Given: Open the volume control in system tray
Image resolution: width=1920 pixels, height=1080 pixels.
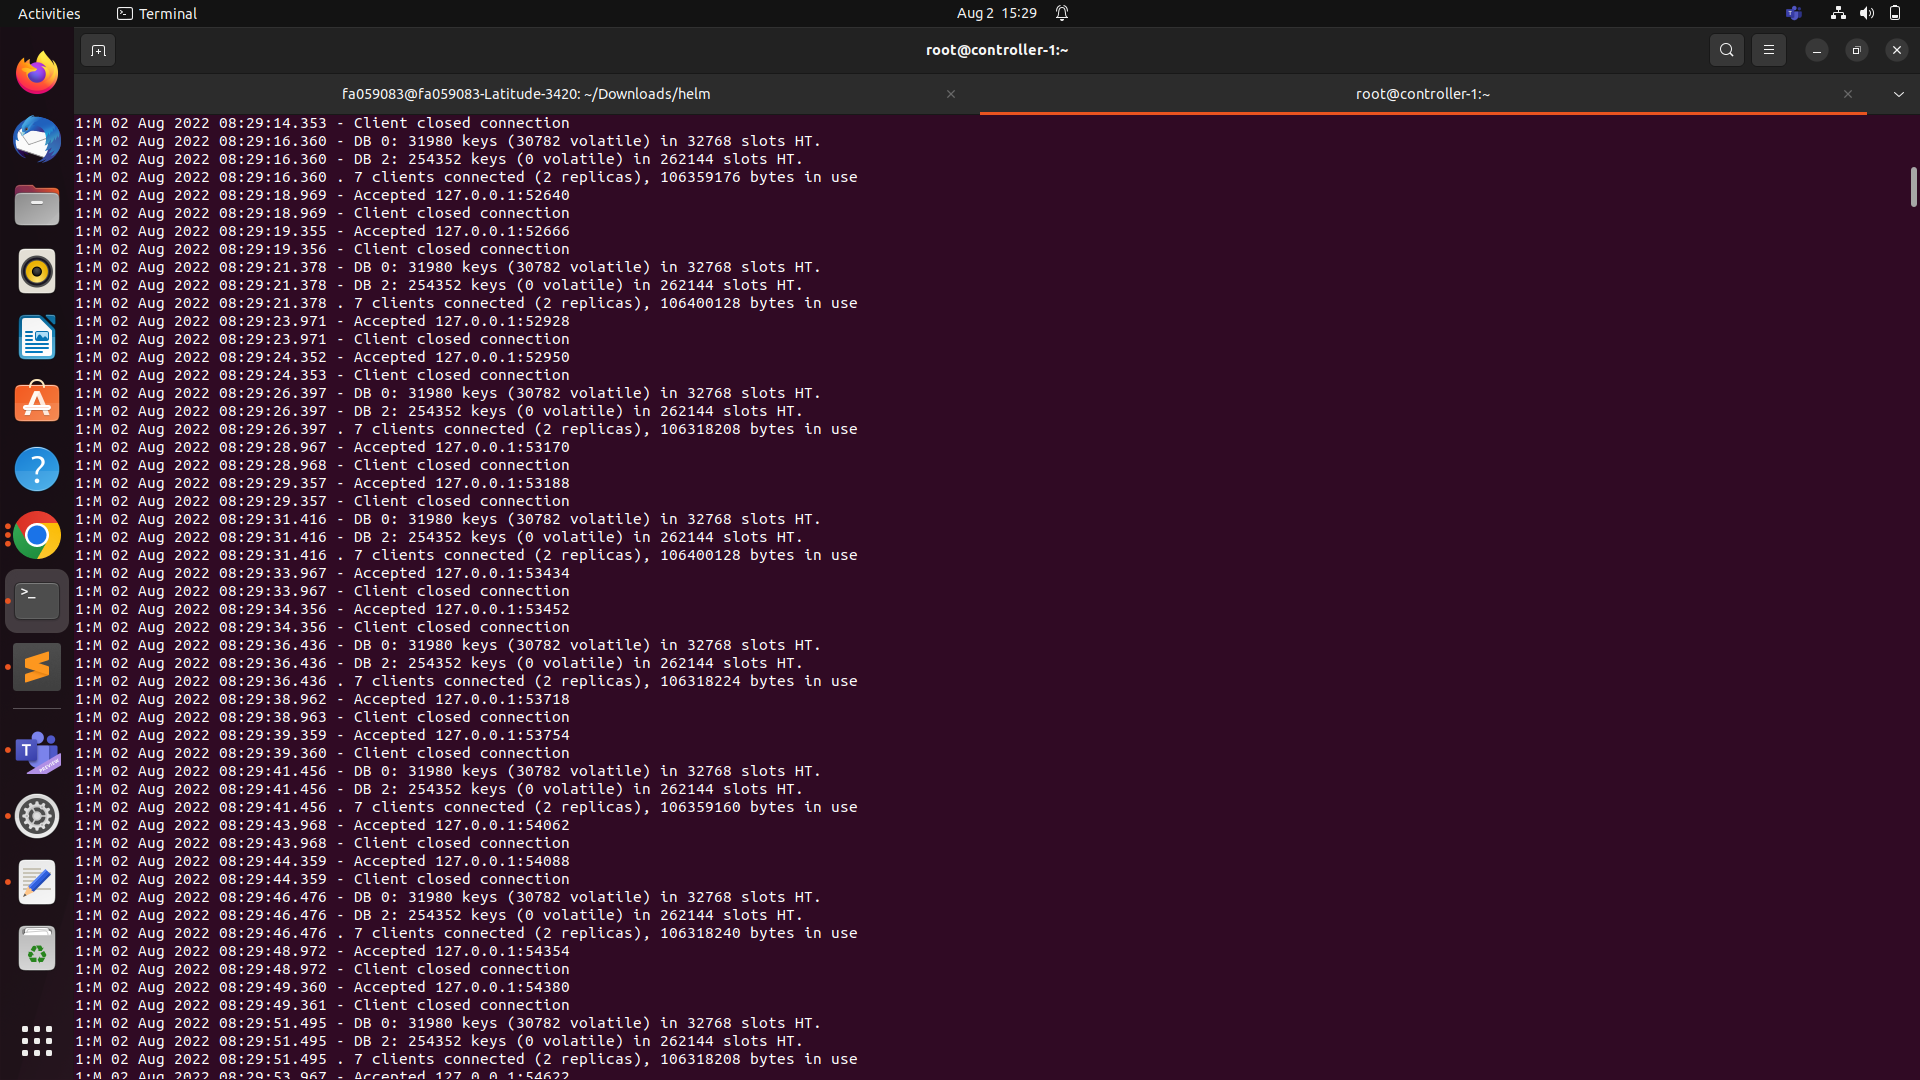Looking at the screenshot, I should point(1866,13).
